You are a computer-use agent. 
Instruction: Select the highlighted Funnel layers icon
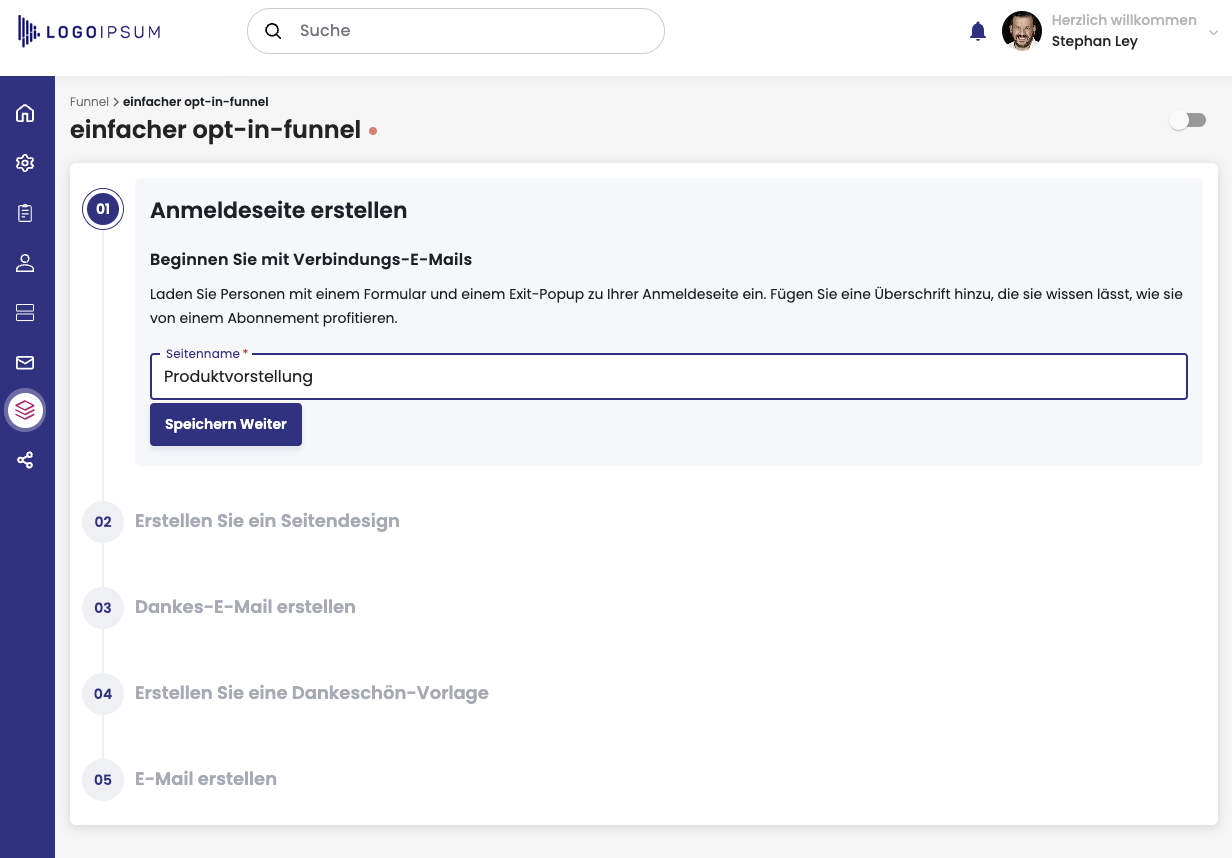[x=25, y=410]
